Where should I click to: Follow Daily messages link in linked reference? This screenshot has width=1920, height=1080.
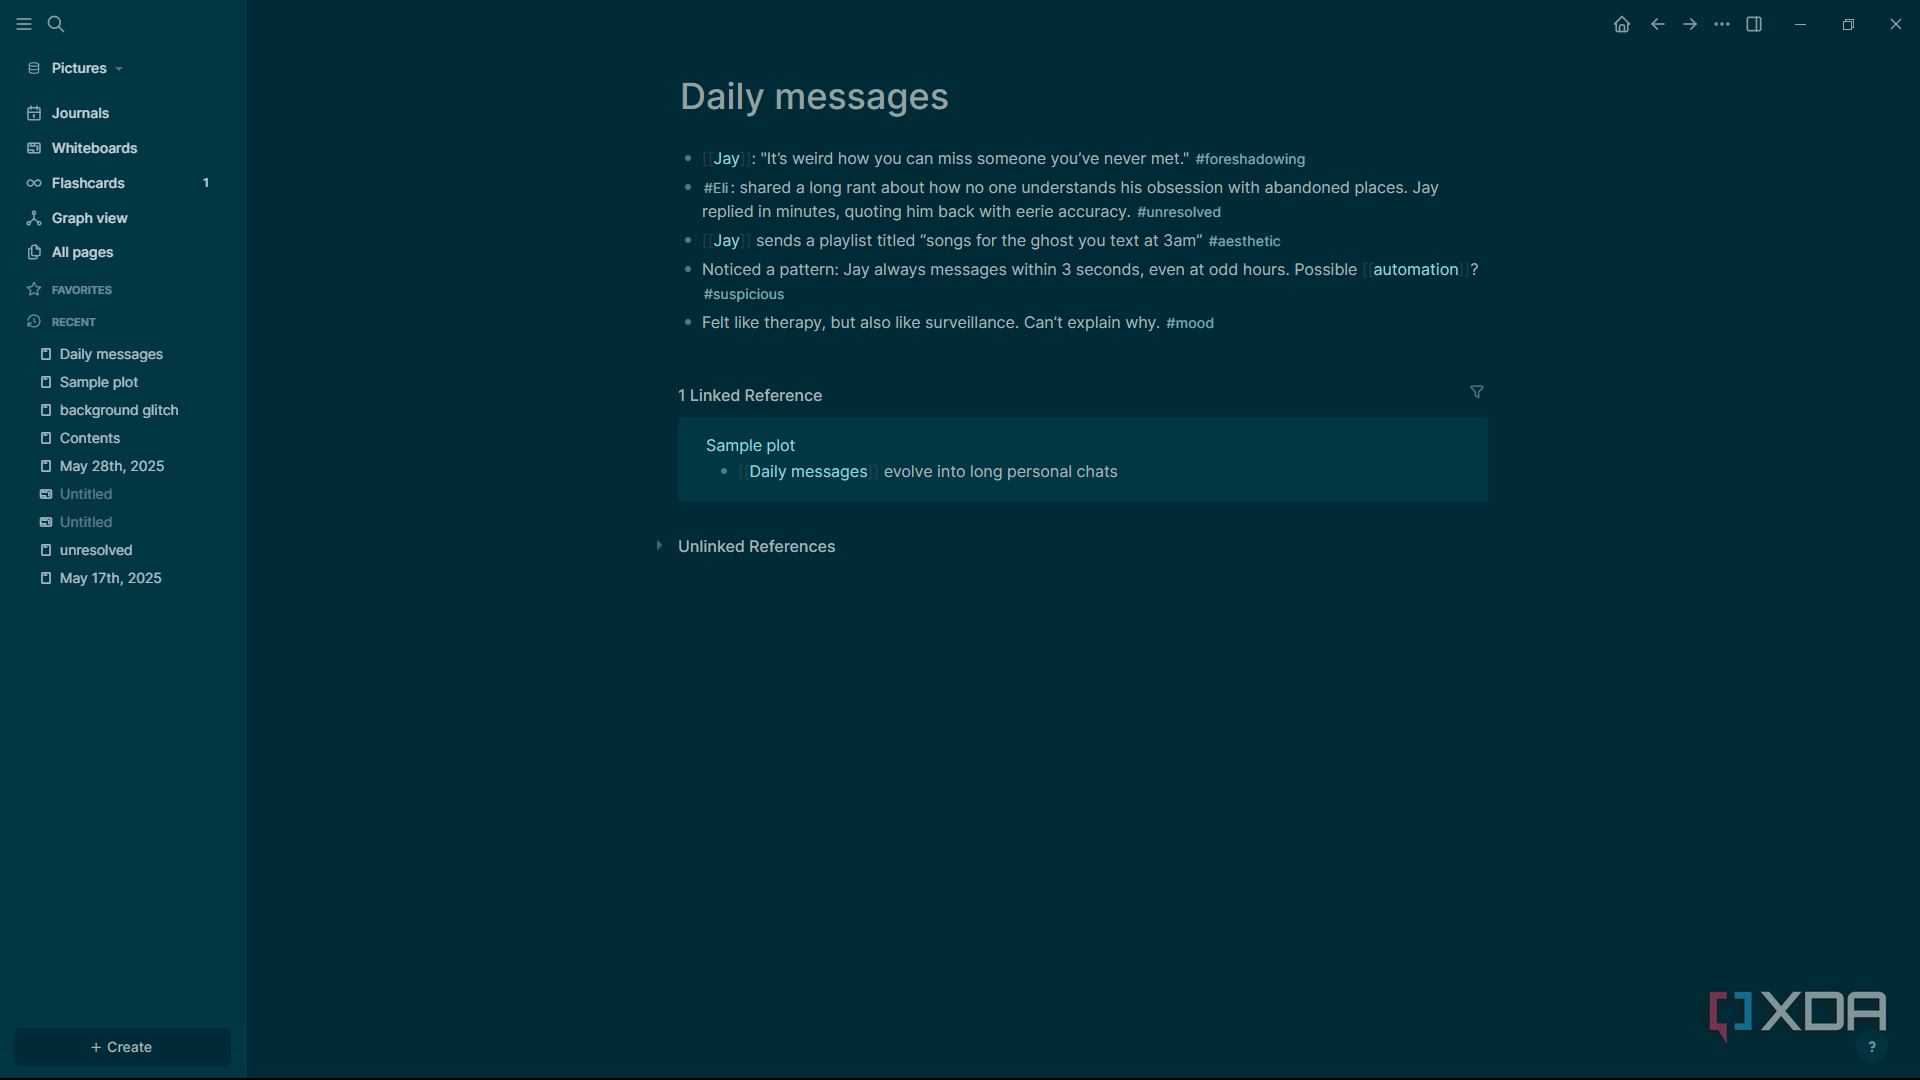(808, 471)
